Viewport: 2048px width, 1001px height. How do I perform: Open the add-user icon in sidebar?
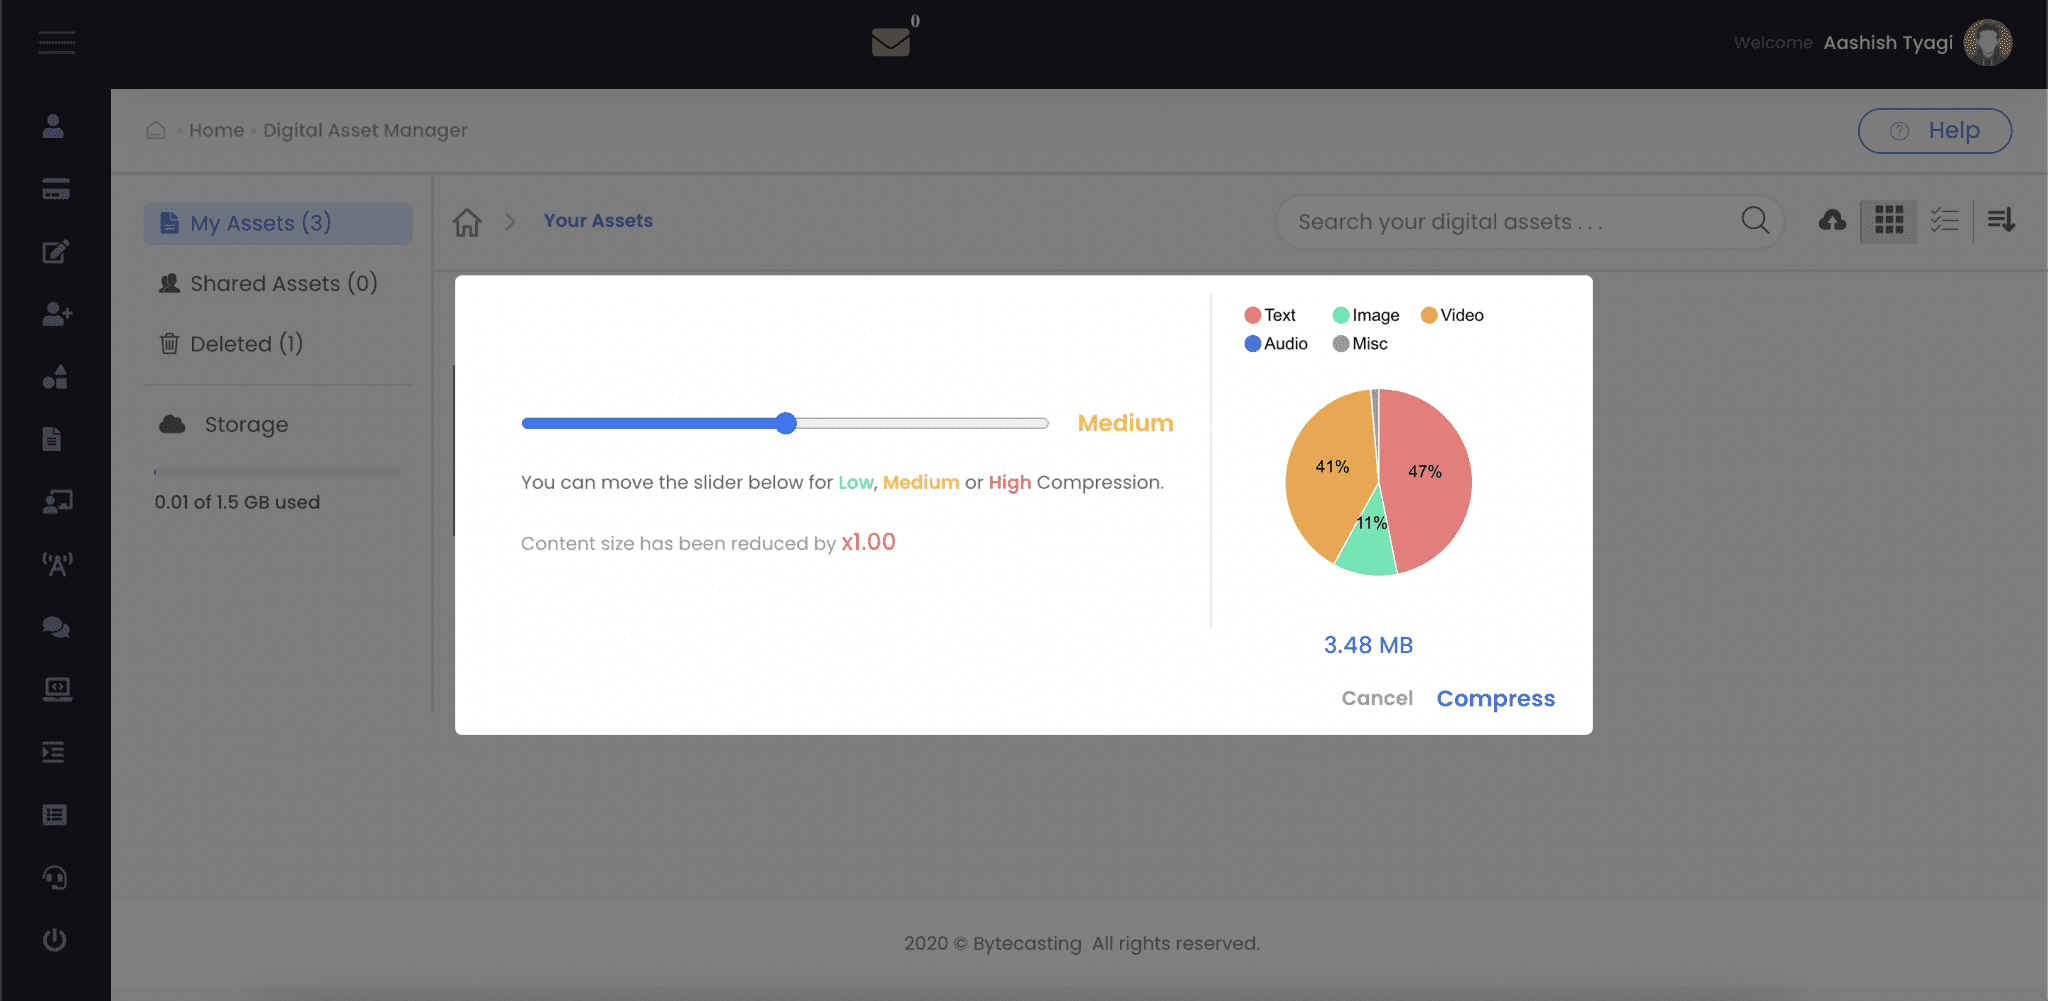pos(57,314)
